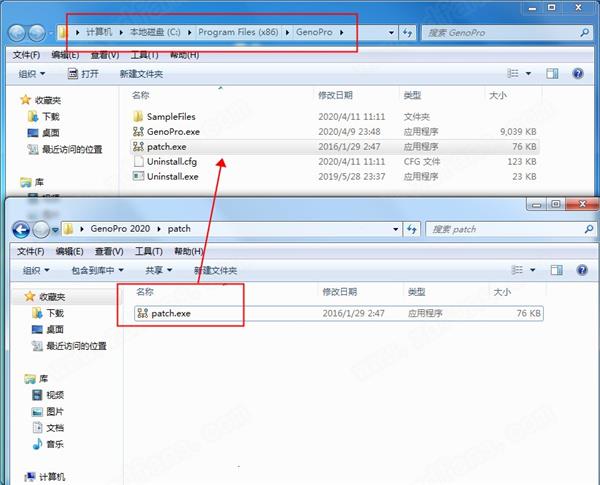This screenshot has width=600, height=485.
Task: Open help icon in GenoPro window toolbar
Action: (578, 73)
